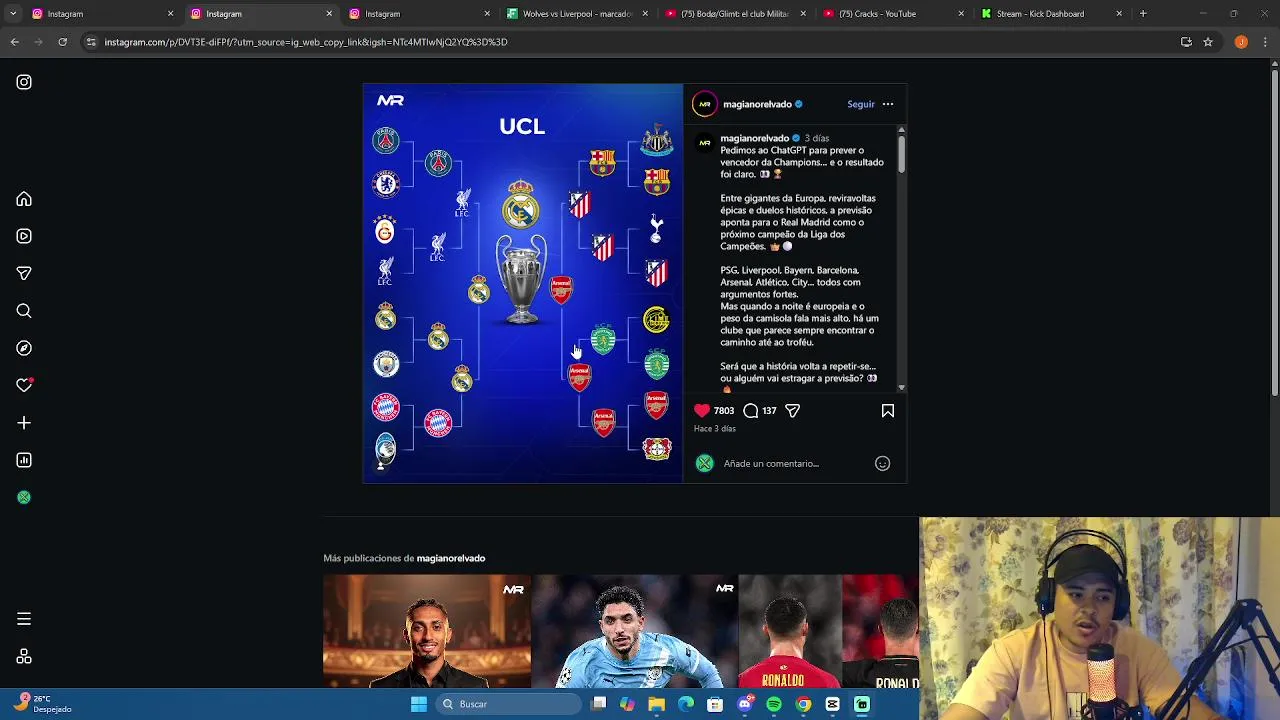
Task: Share the post with send icon
Action: (792, 410)
